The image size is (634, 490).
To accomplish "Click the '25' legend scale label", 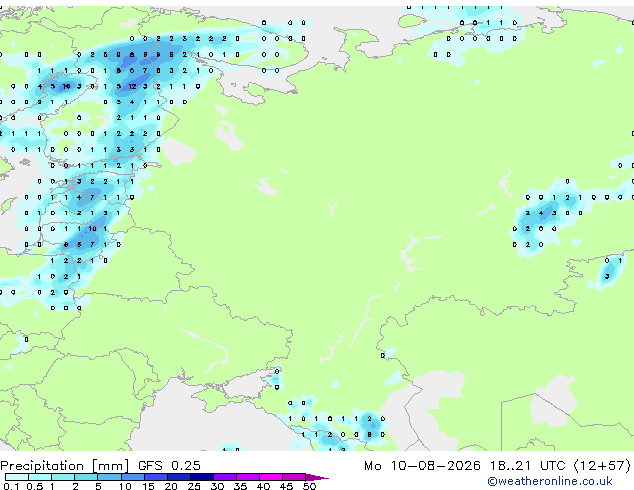I will pos(194,486).
